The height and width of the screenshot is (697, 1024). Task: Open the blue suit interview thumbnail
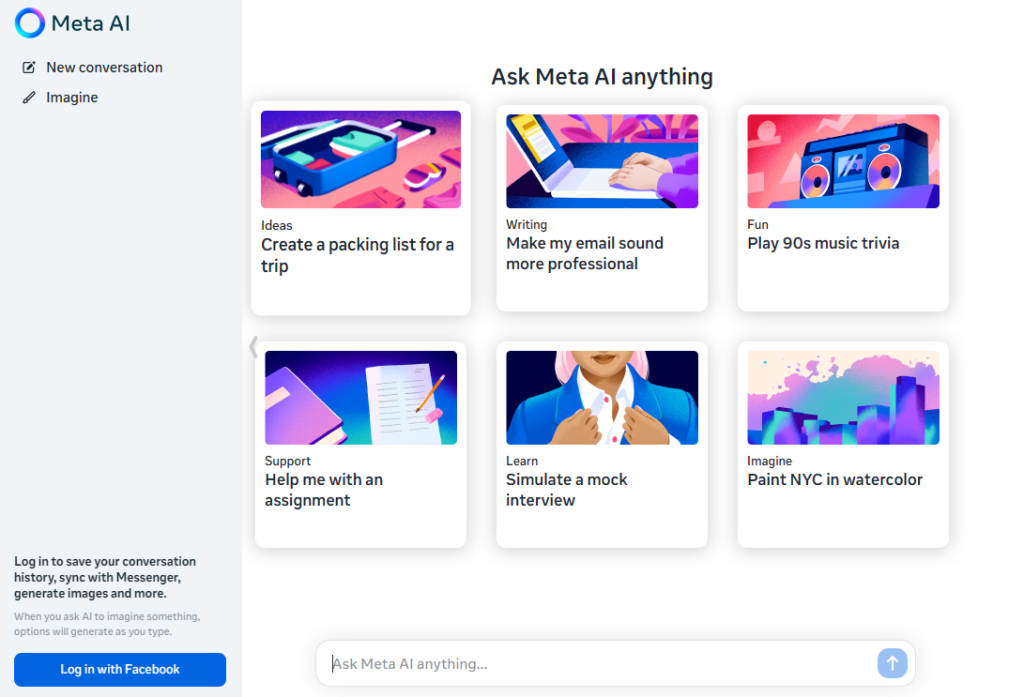[602, 398]
